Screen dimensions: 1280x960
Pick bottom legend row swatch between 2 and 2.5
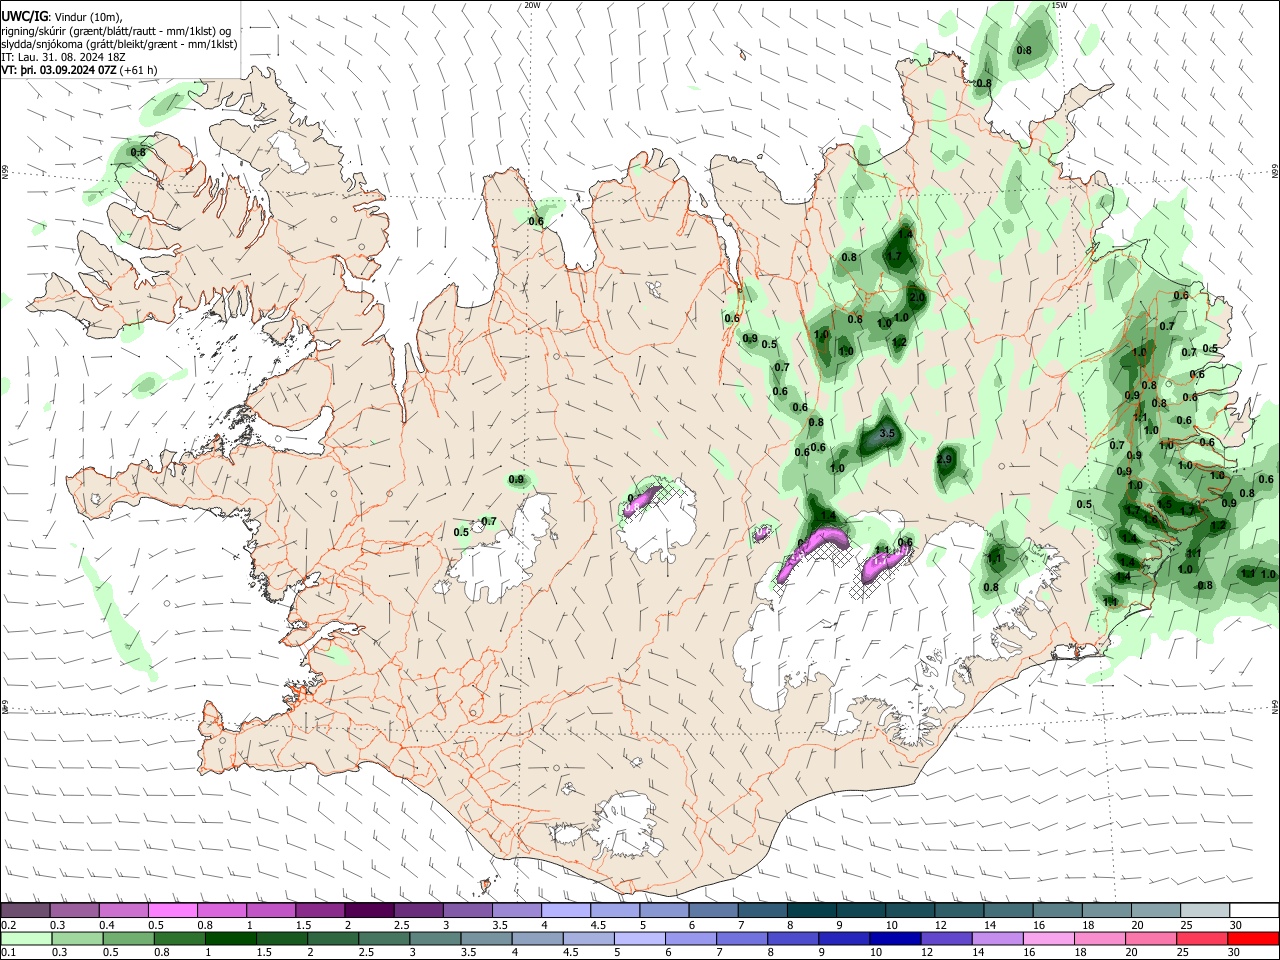coord(334,938)
